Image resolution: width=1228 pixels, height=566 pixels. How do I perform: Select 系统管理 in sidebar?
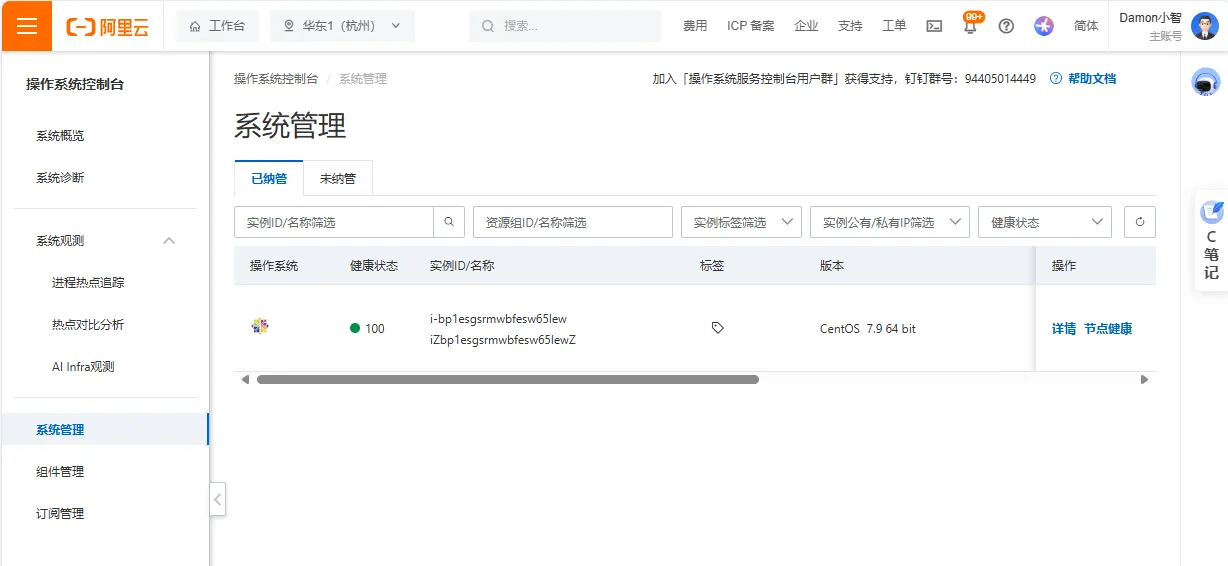click(x=105, y=430)
